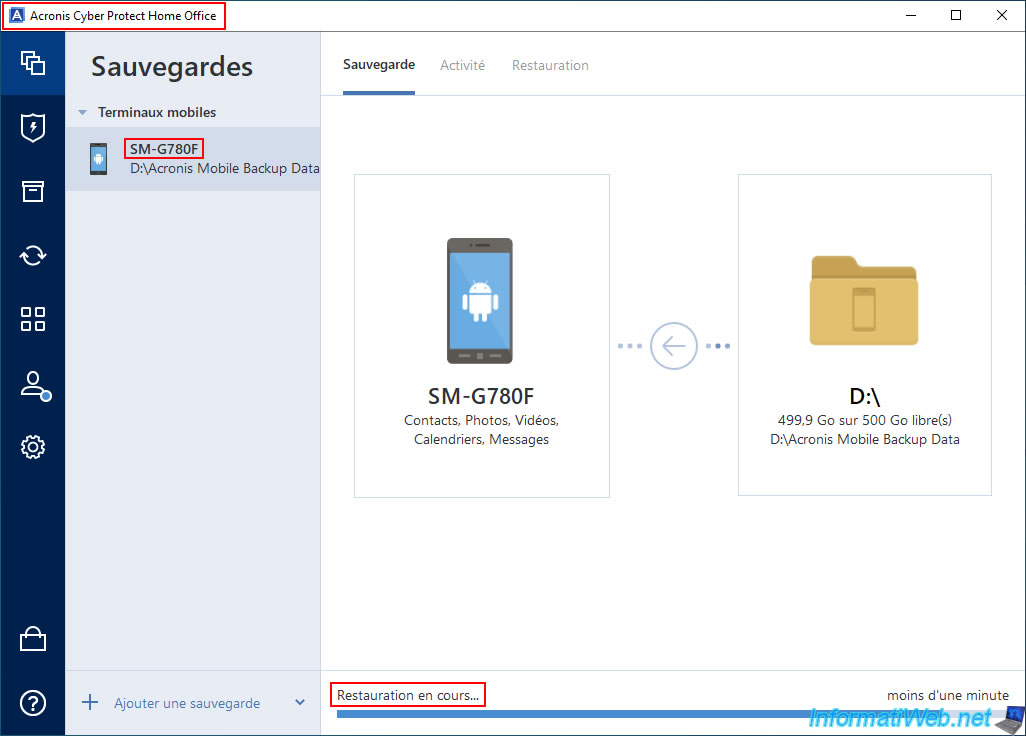Open the Protection shield section
Viewport: 1026px width, 736px height.
[x=33, y=127]
